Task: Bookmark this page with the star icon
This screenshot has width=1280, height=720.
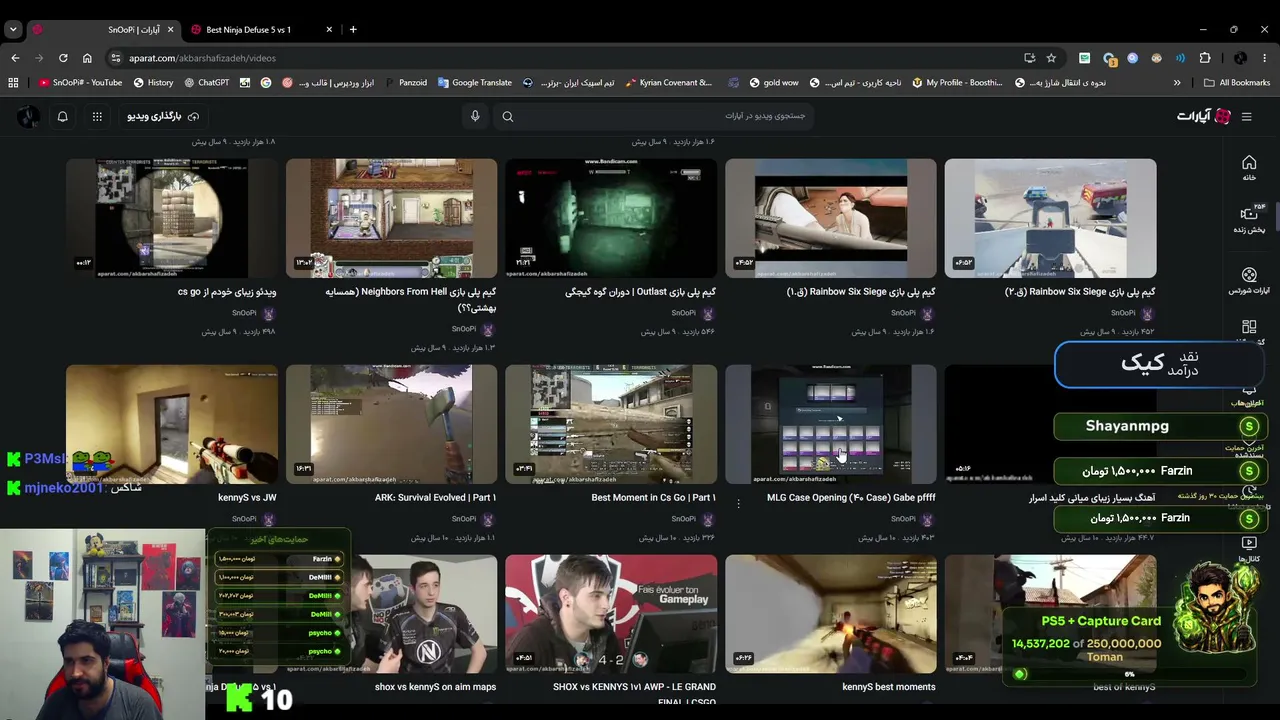Action: point(1051,58)
